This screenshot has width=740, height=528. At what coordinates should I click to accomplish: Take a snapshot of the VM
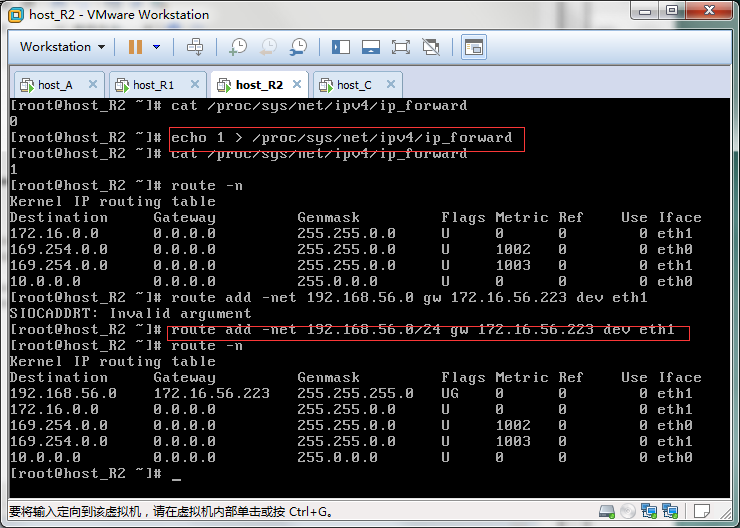[x=238, y=47]
